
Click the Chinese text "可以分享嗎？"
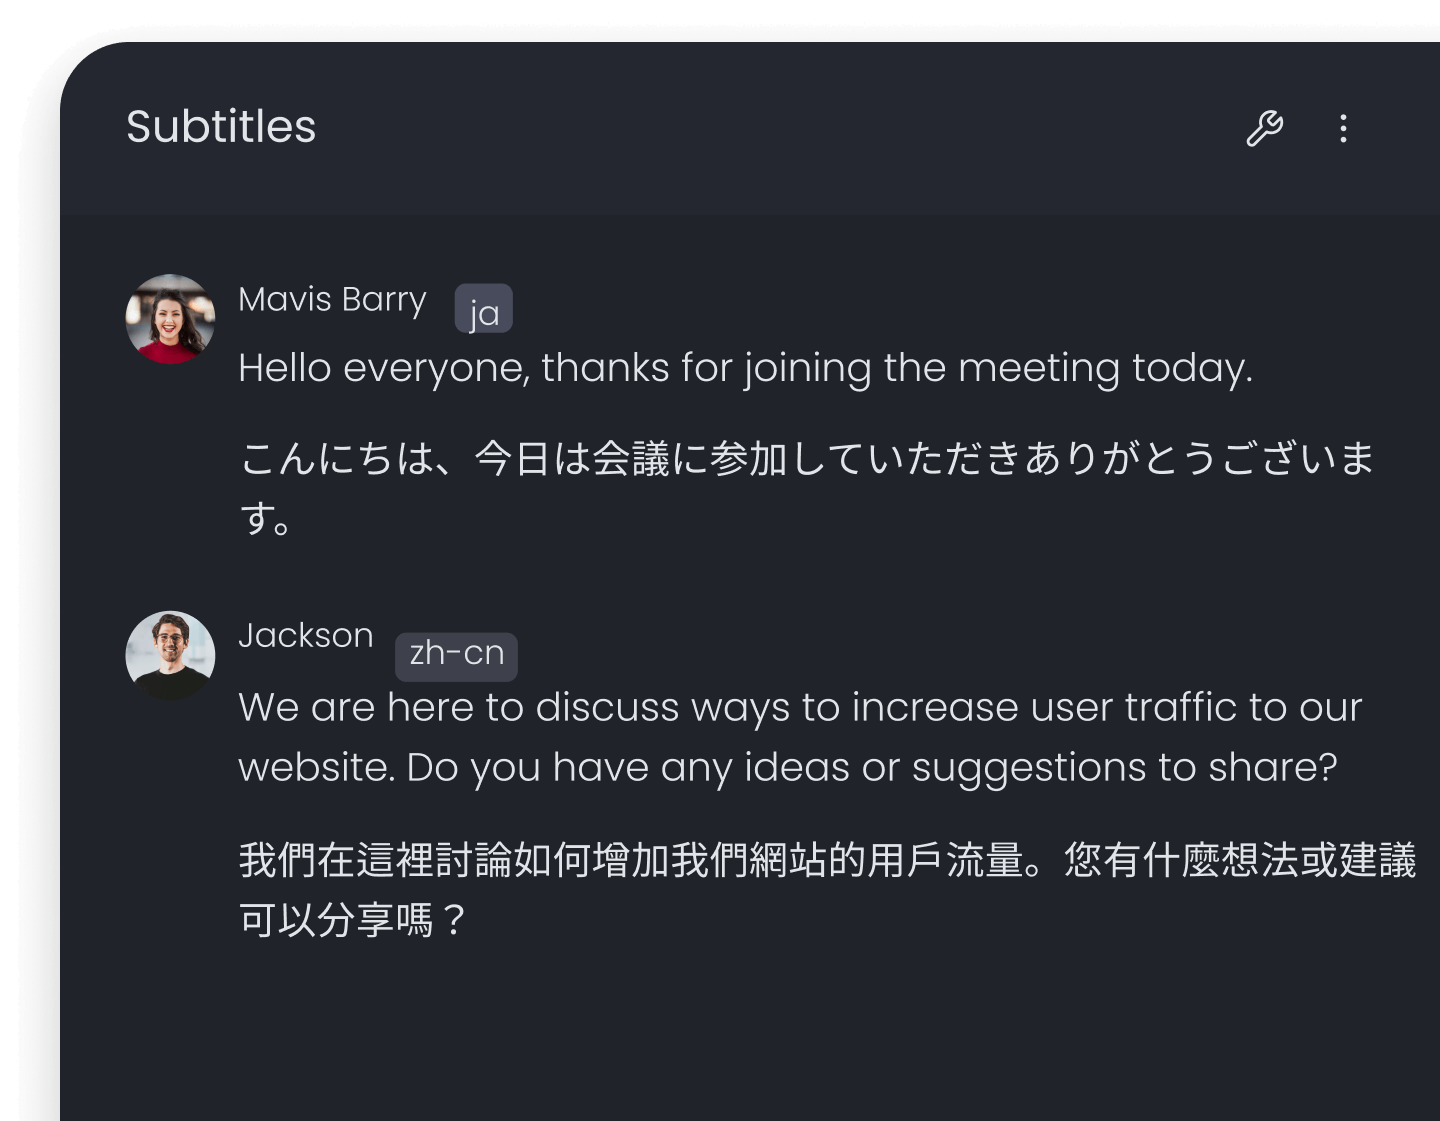[352, 920]
